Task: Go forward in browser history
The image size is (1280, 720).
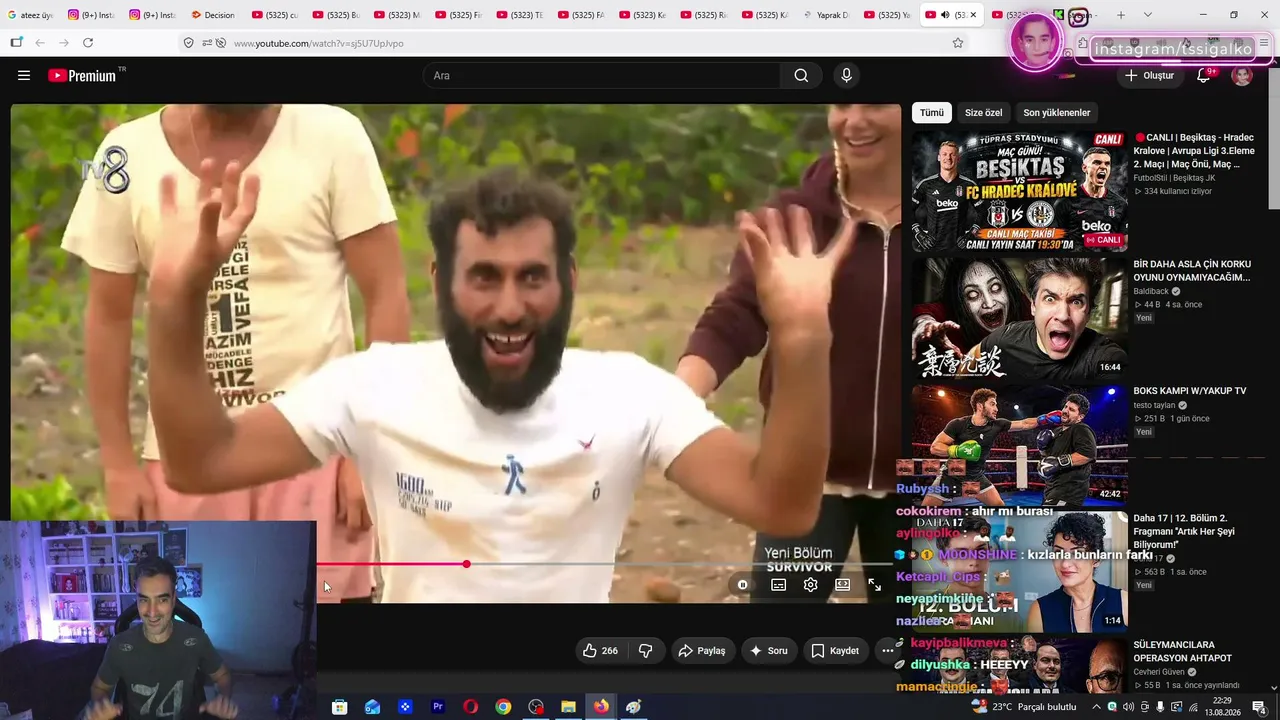Action: pos(64,43)
